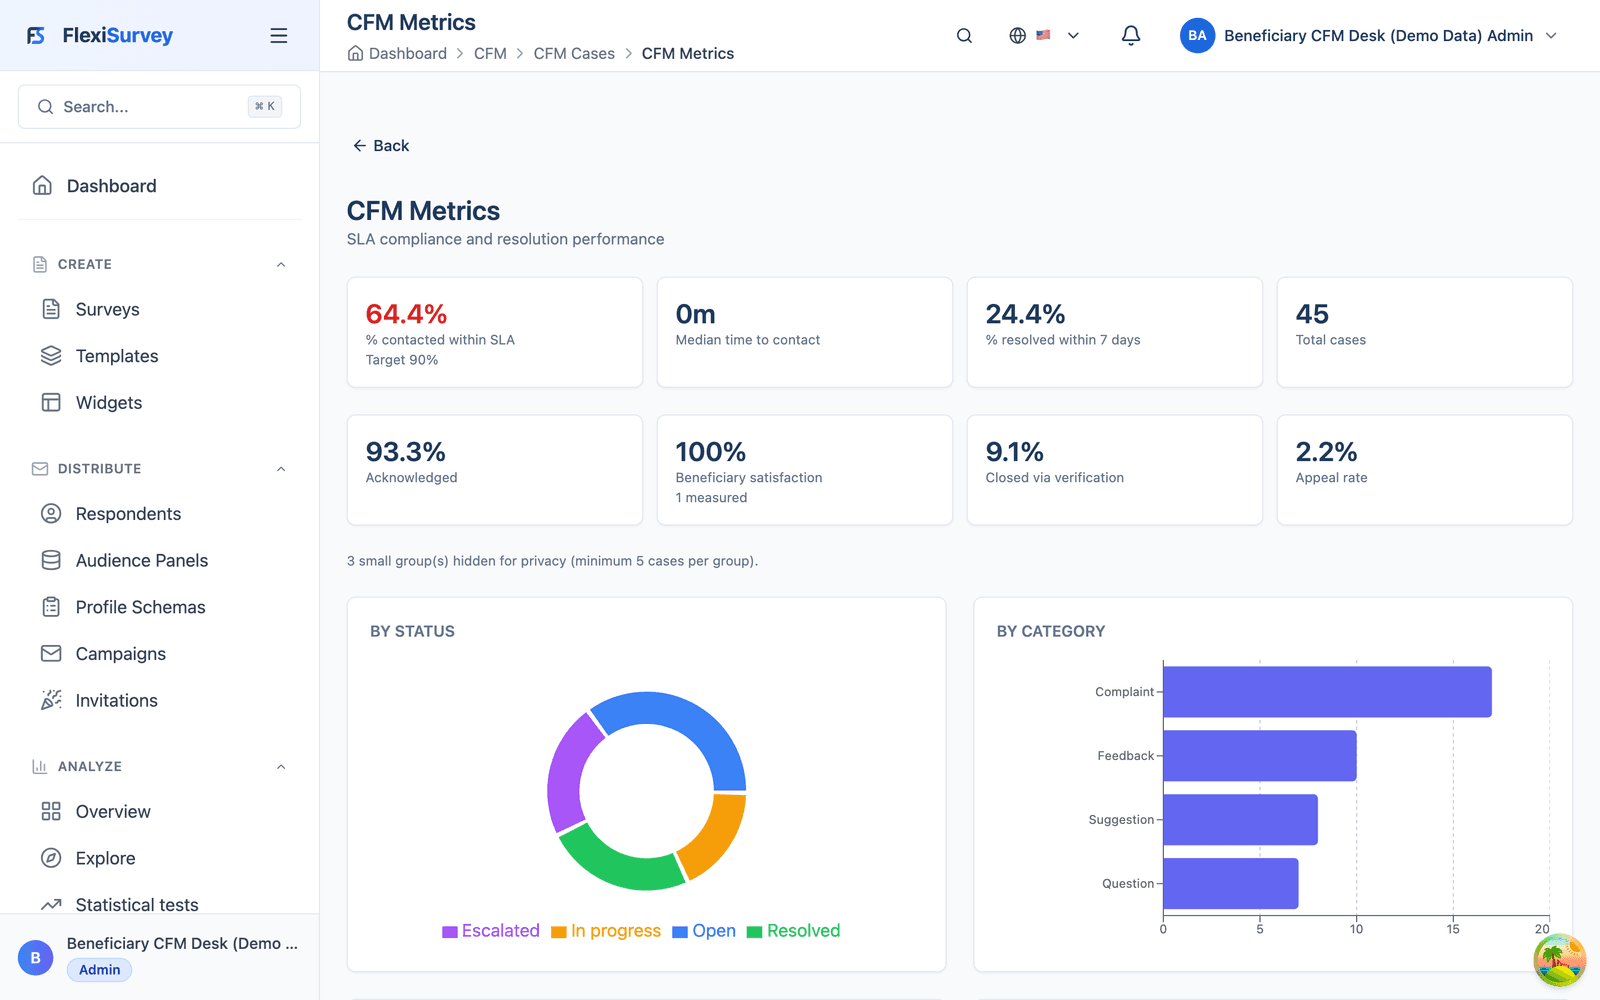Click the Open legend swatch
This screenshot has height=1000, width=1600.
[680, 932]
